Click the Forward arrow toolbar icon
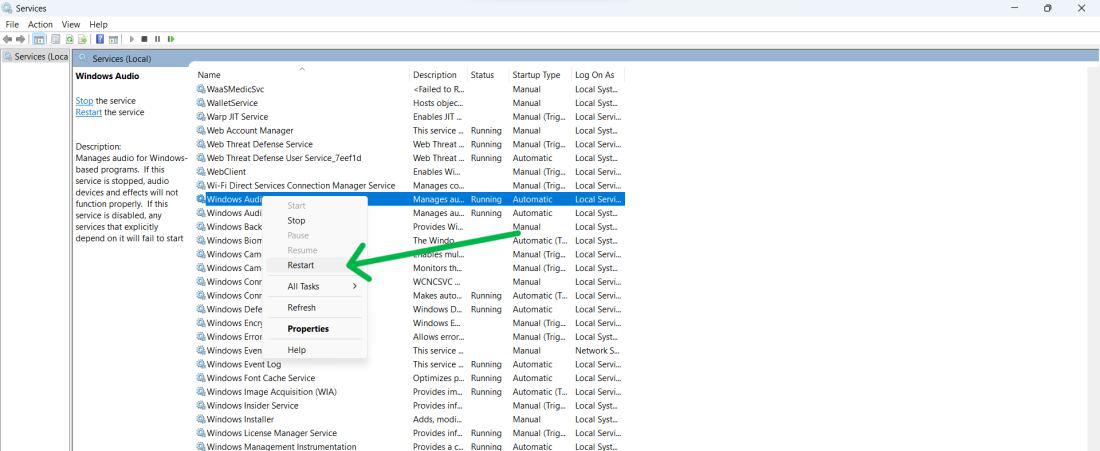The image size is (1100, 451). click(x=20, y=39)
